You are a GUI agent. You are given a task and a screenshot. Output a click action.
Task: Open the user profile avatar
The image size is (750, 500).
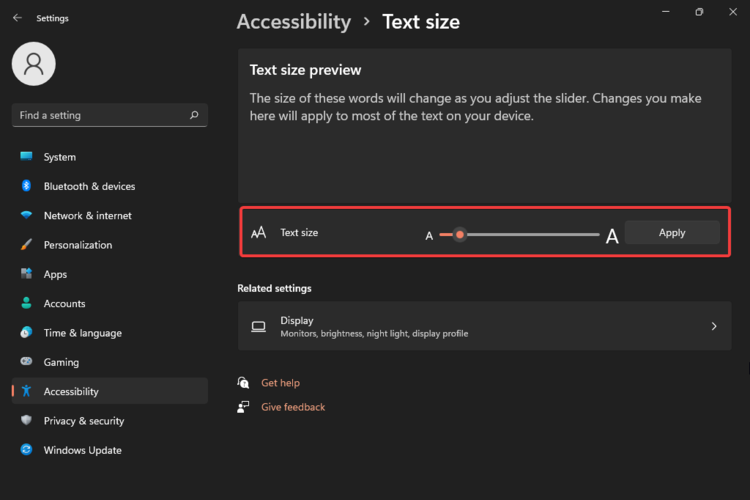point(33,64)
